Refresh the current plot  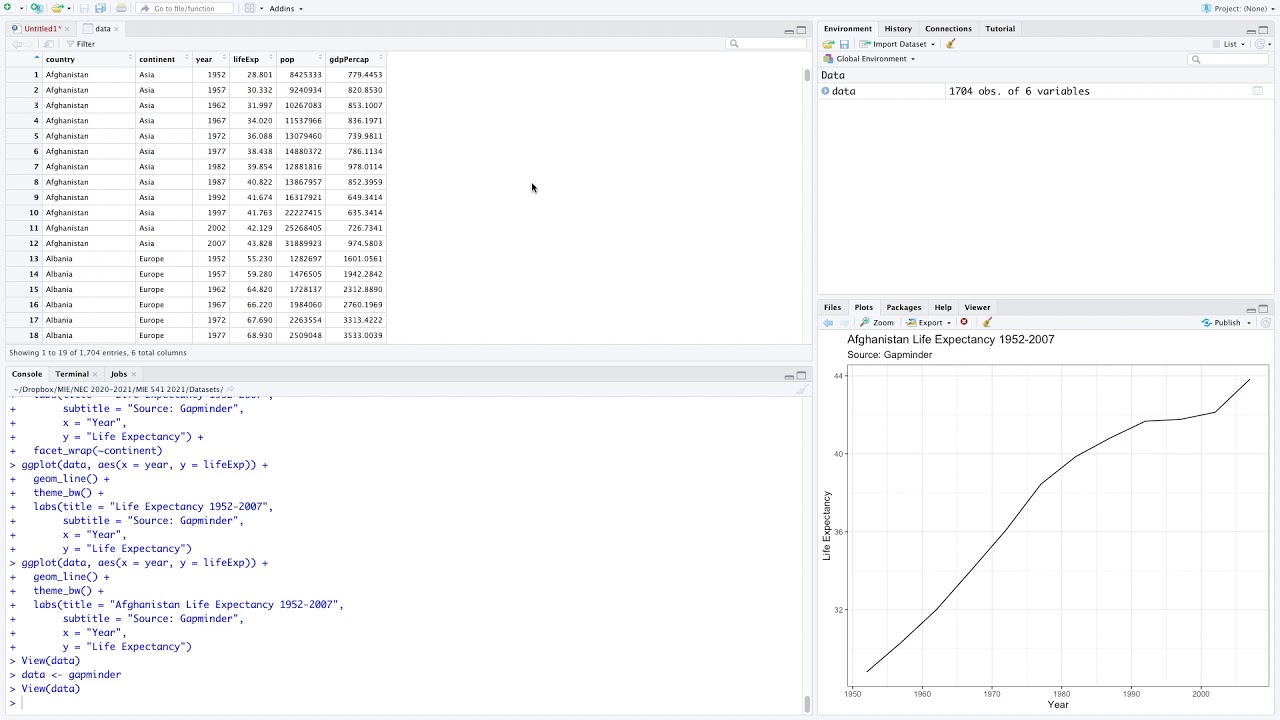point(1266,323)
